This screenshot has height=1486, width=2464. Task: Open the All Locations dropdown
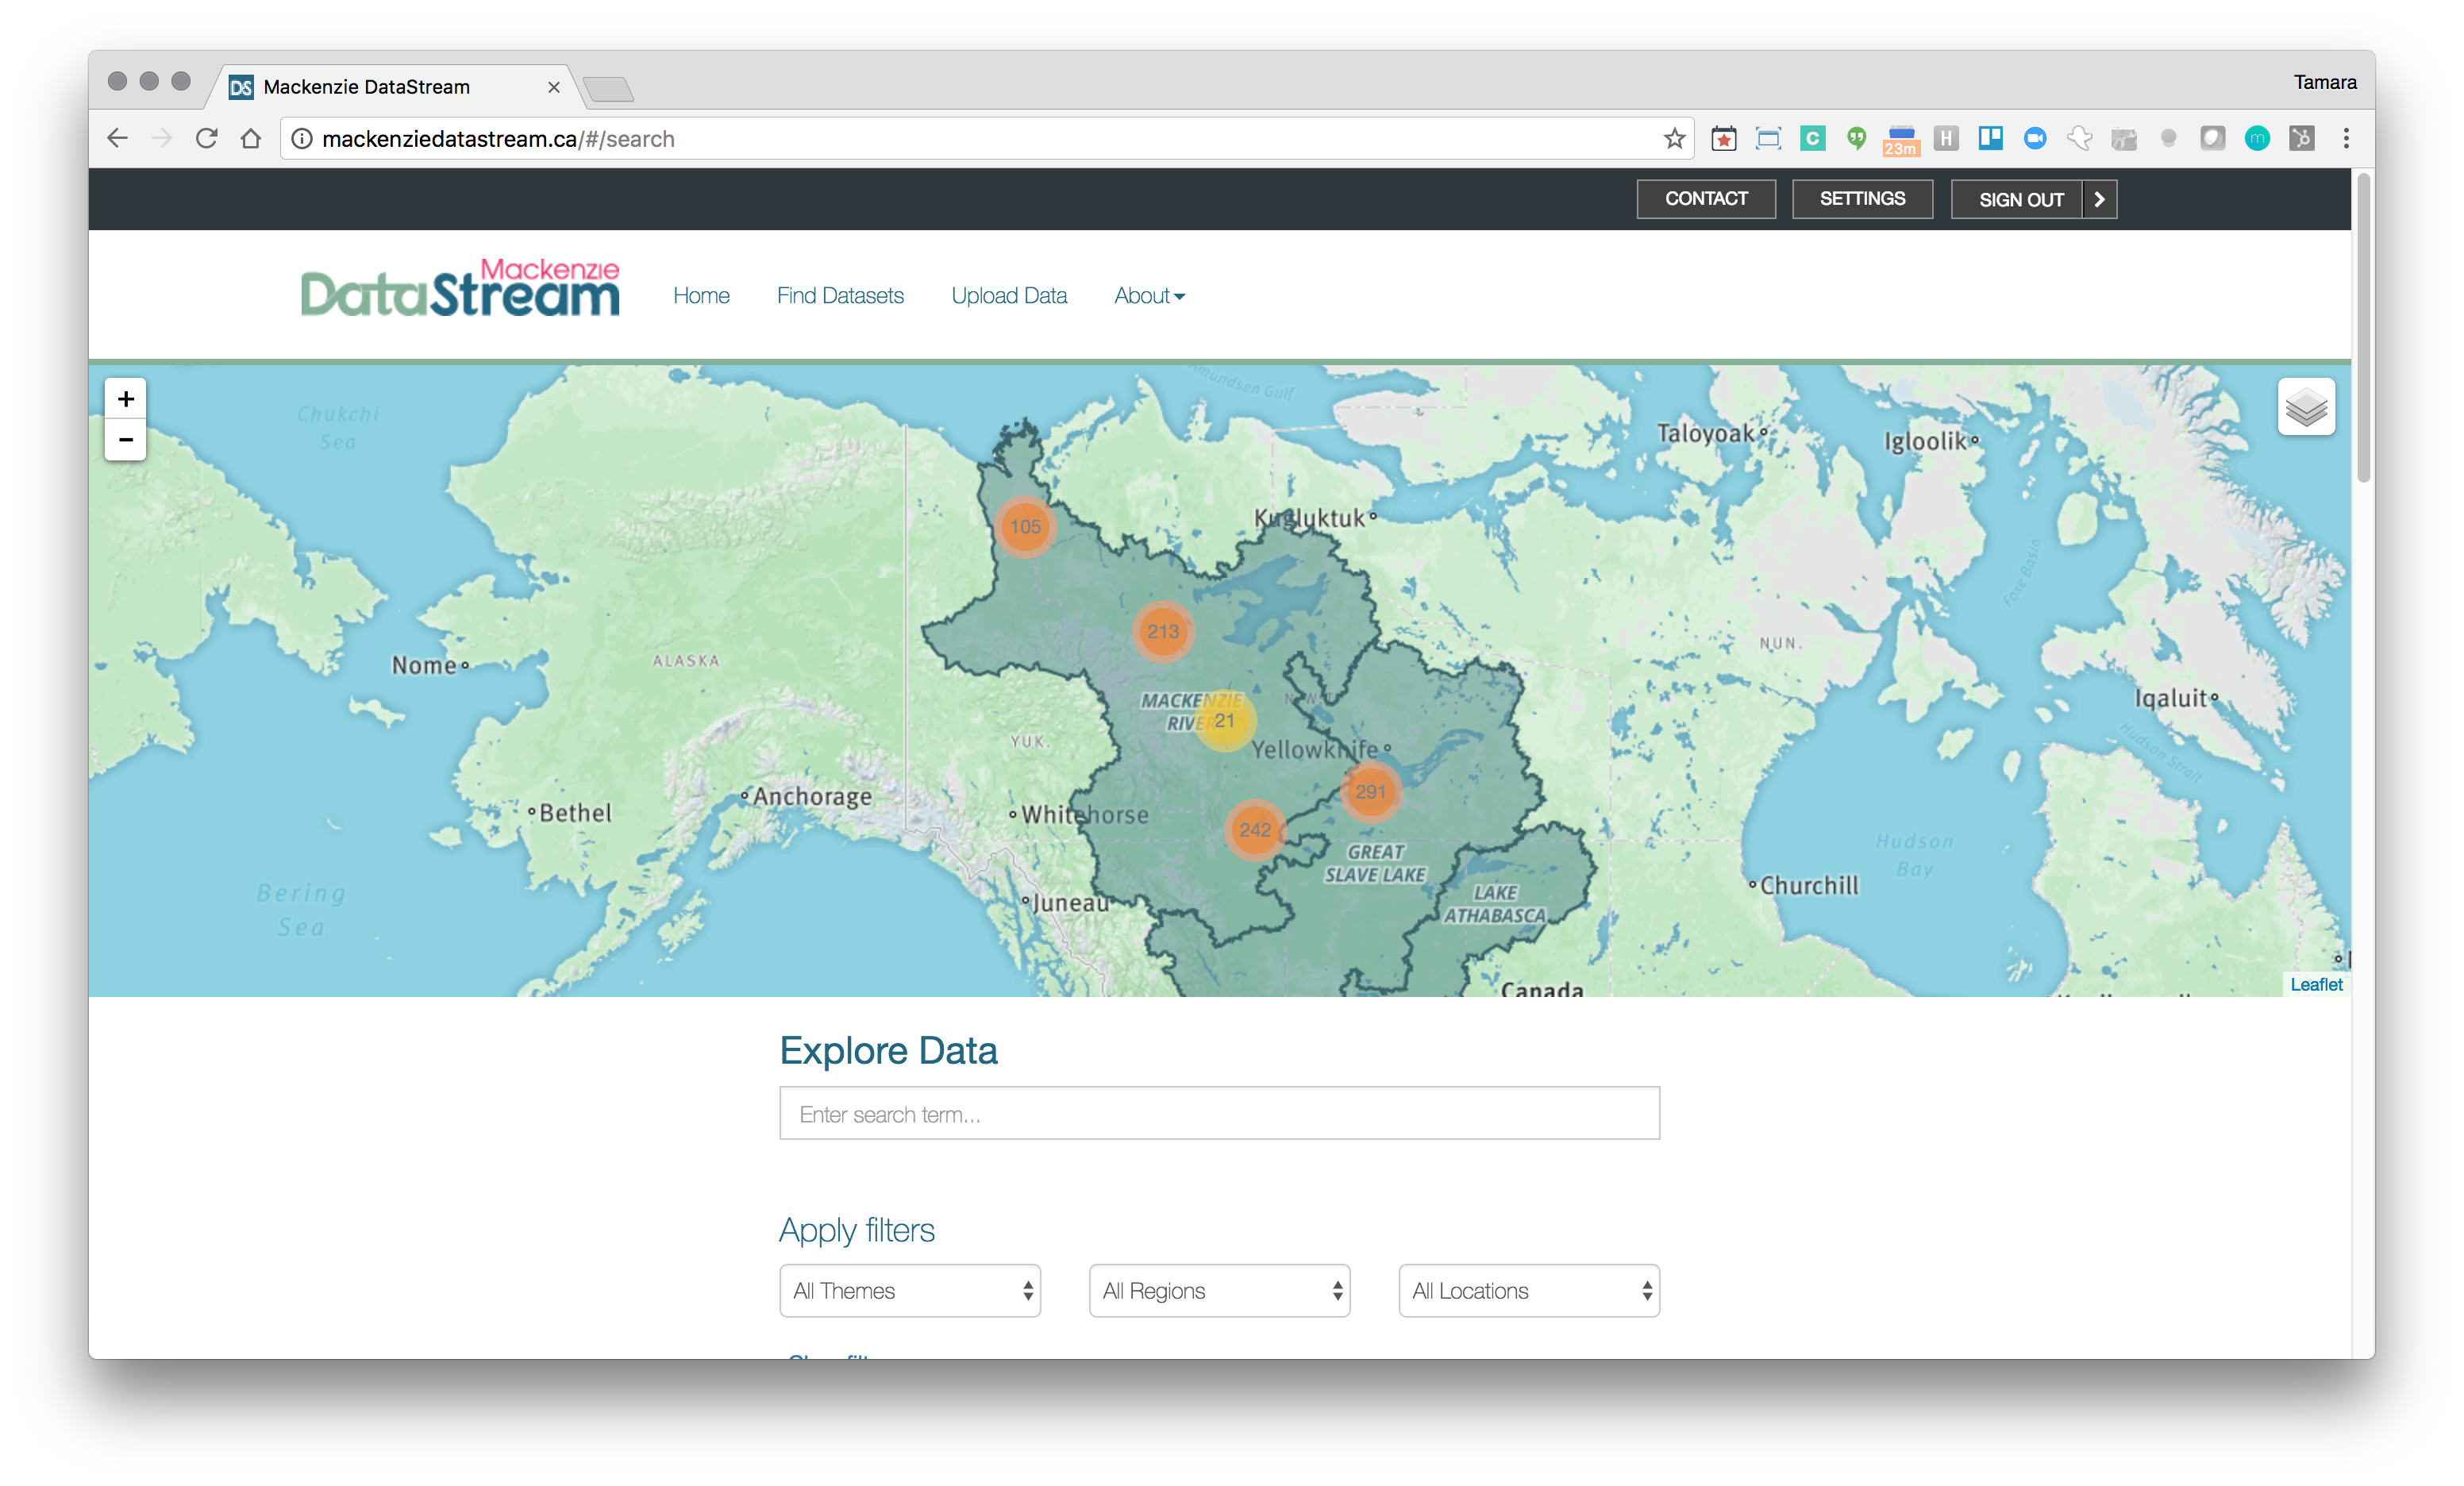[x=1529, y=1290]
